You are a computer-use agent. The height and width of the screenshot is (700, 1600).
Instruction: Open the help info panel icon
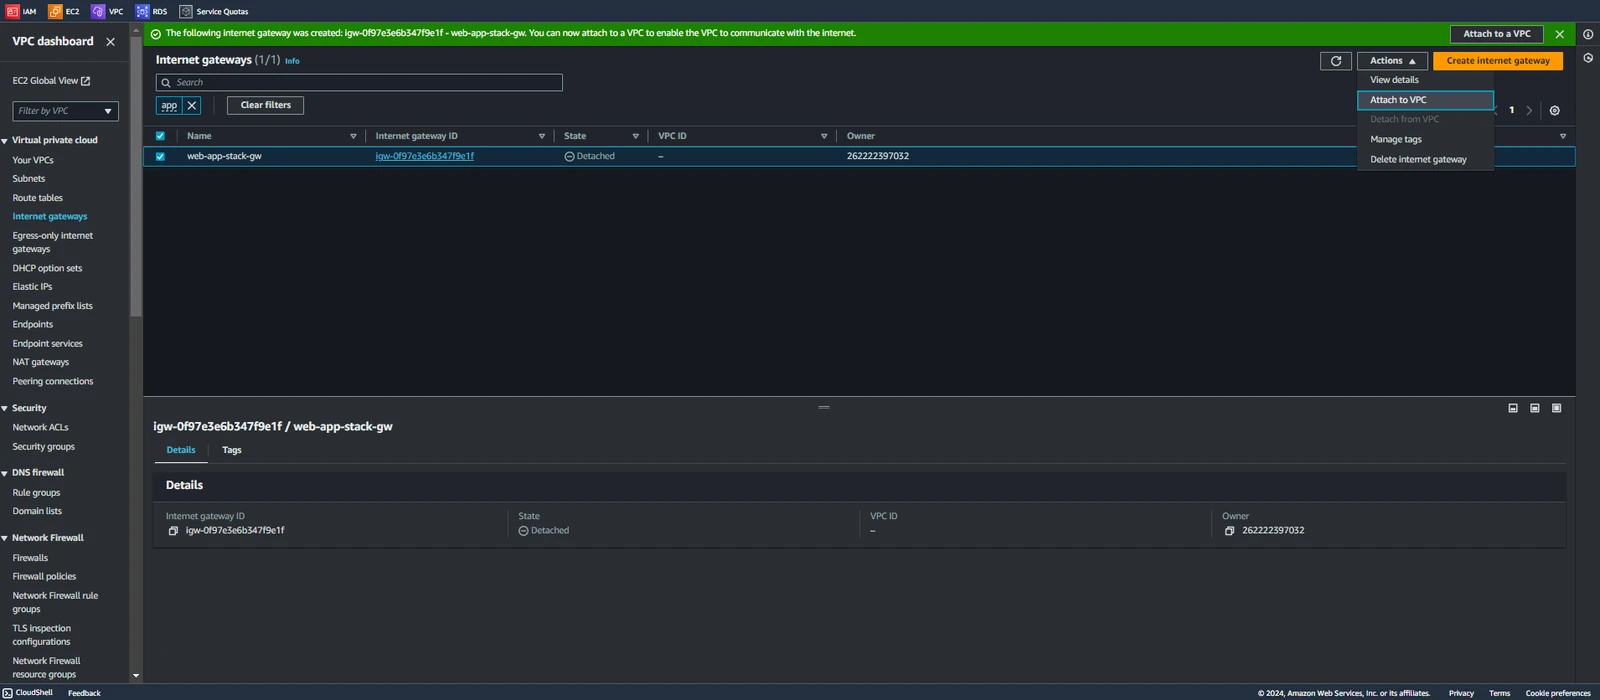pos(1588,34)
